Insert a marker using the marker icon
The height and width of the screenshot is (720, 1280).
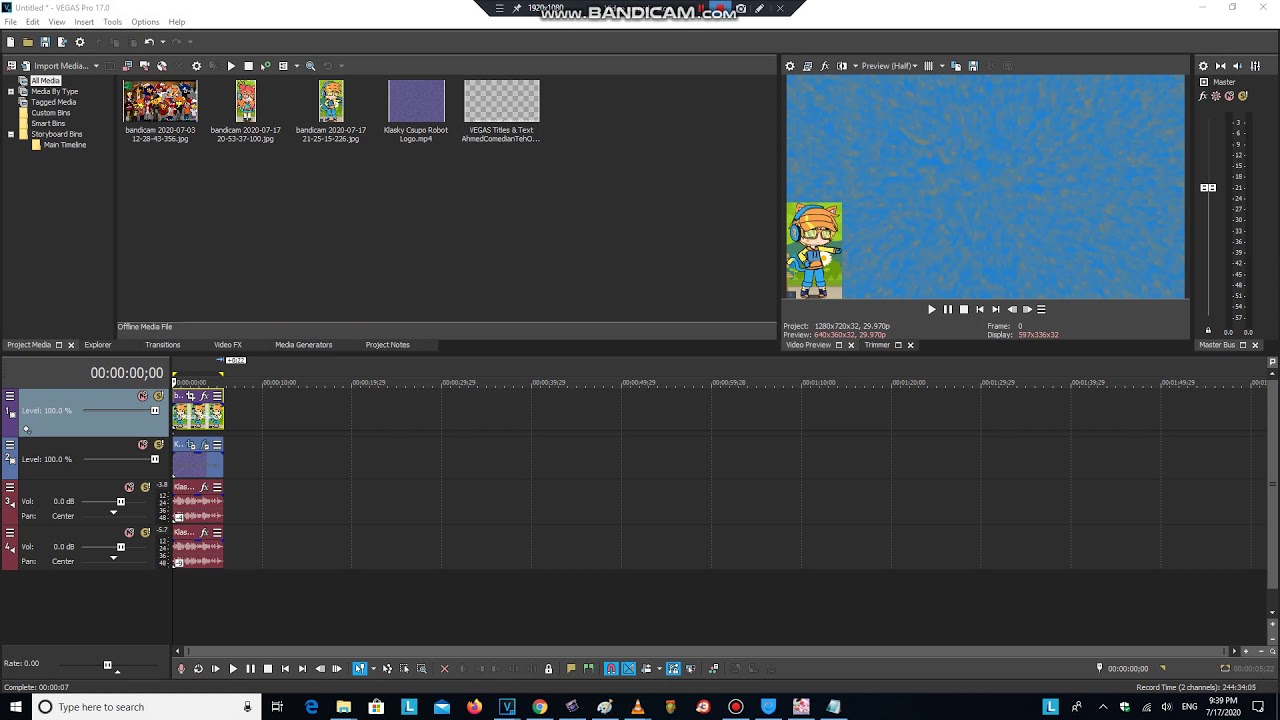[571, 669]
